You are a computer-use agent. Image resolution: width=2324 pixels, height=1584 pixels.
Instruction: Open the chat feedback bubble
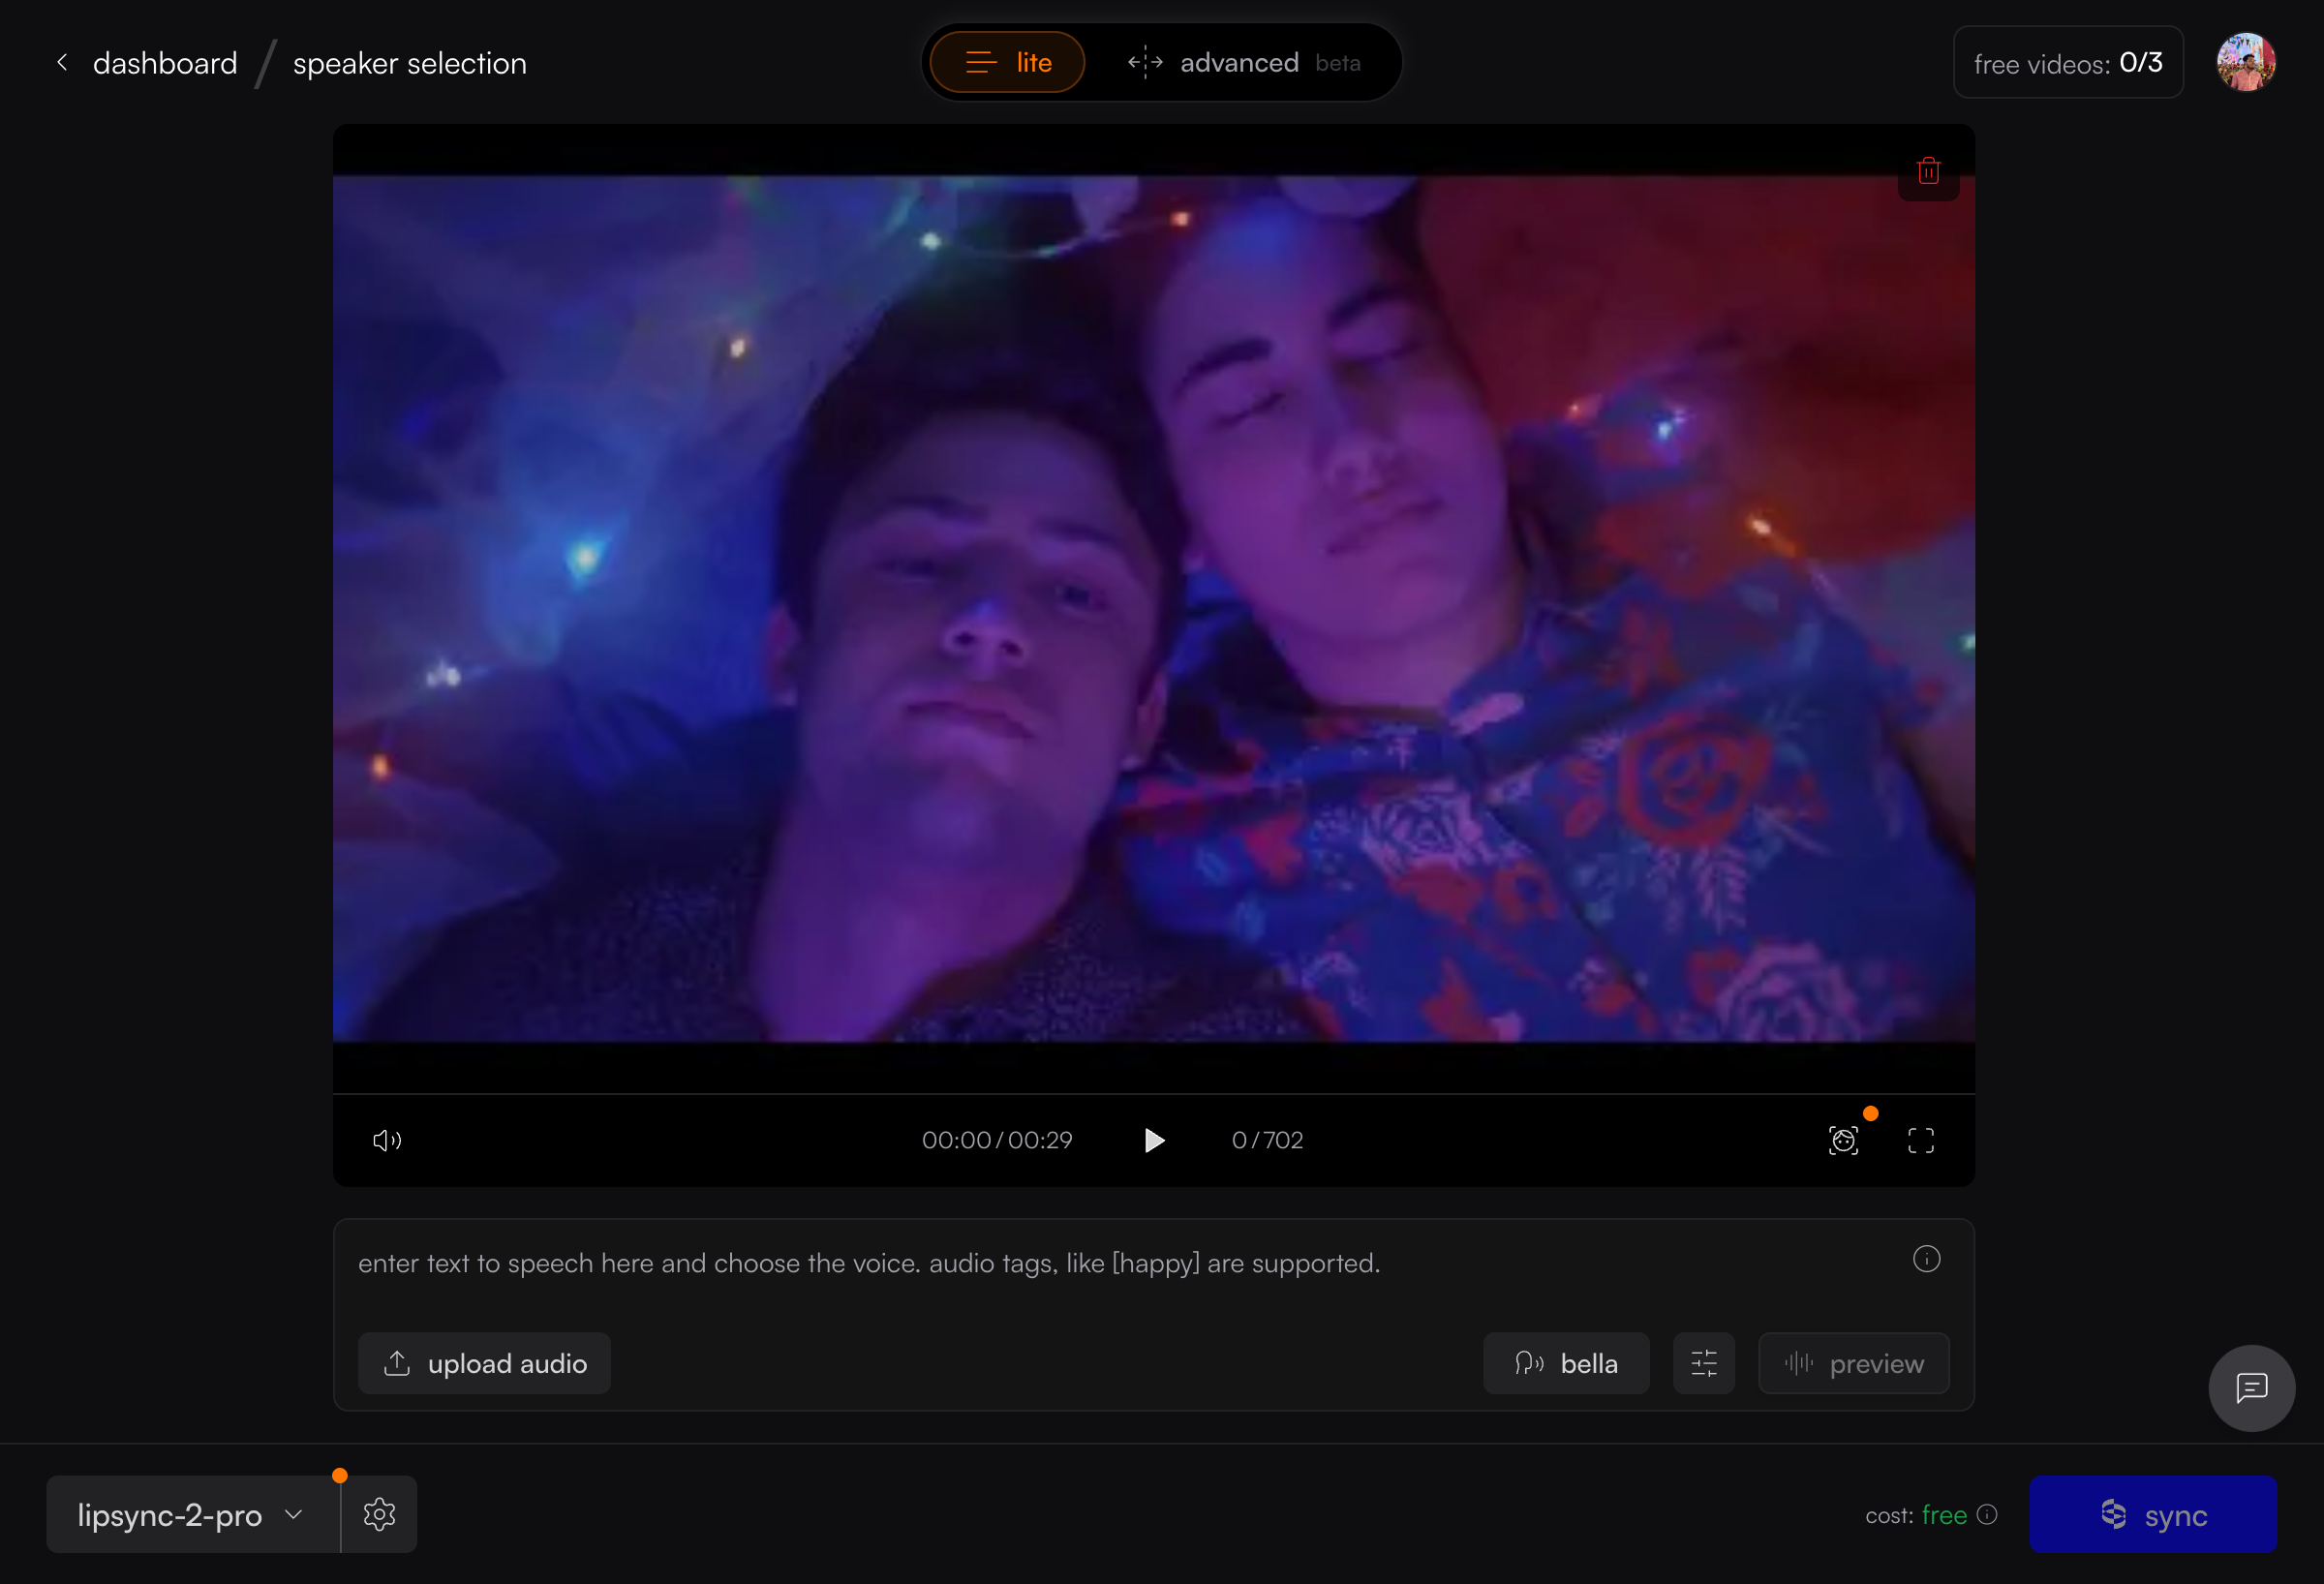2251,1388
